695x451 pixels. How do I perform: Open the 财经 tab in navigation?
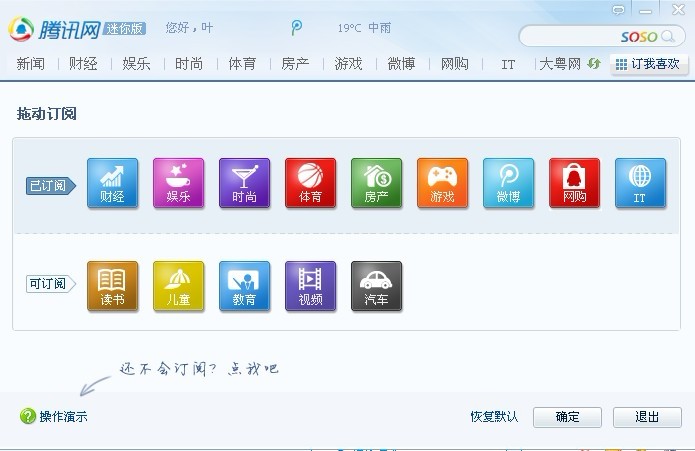(83, 64)
